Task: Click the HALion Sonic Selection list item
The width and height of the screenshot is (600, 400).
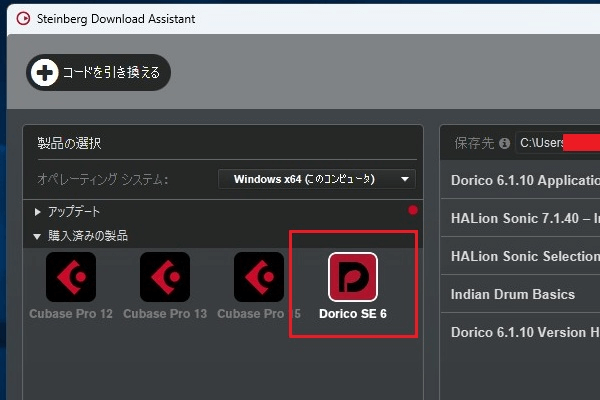Action: click(x=524, y=256)
